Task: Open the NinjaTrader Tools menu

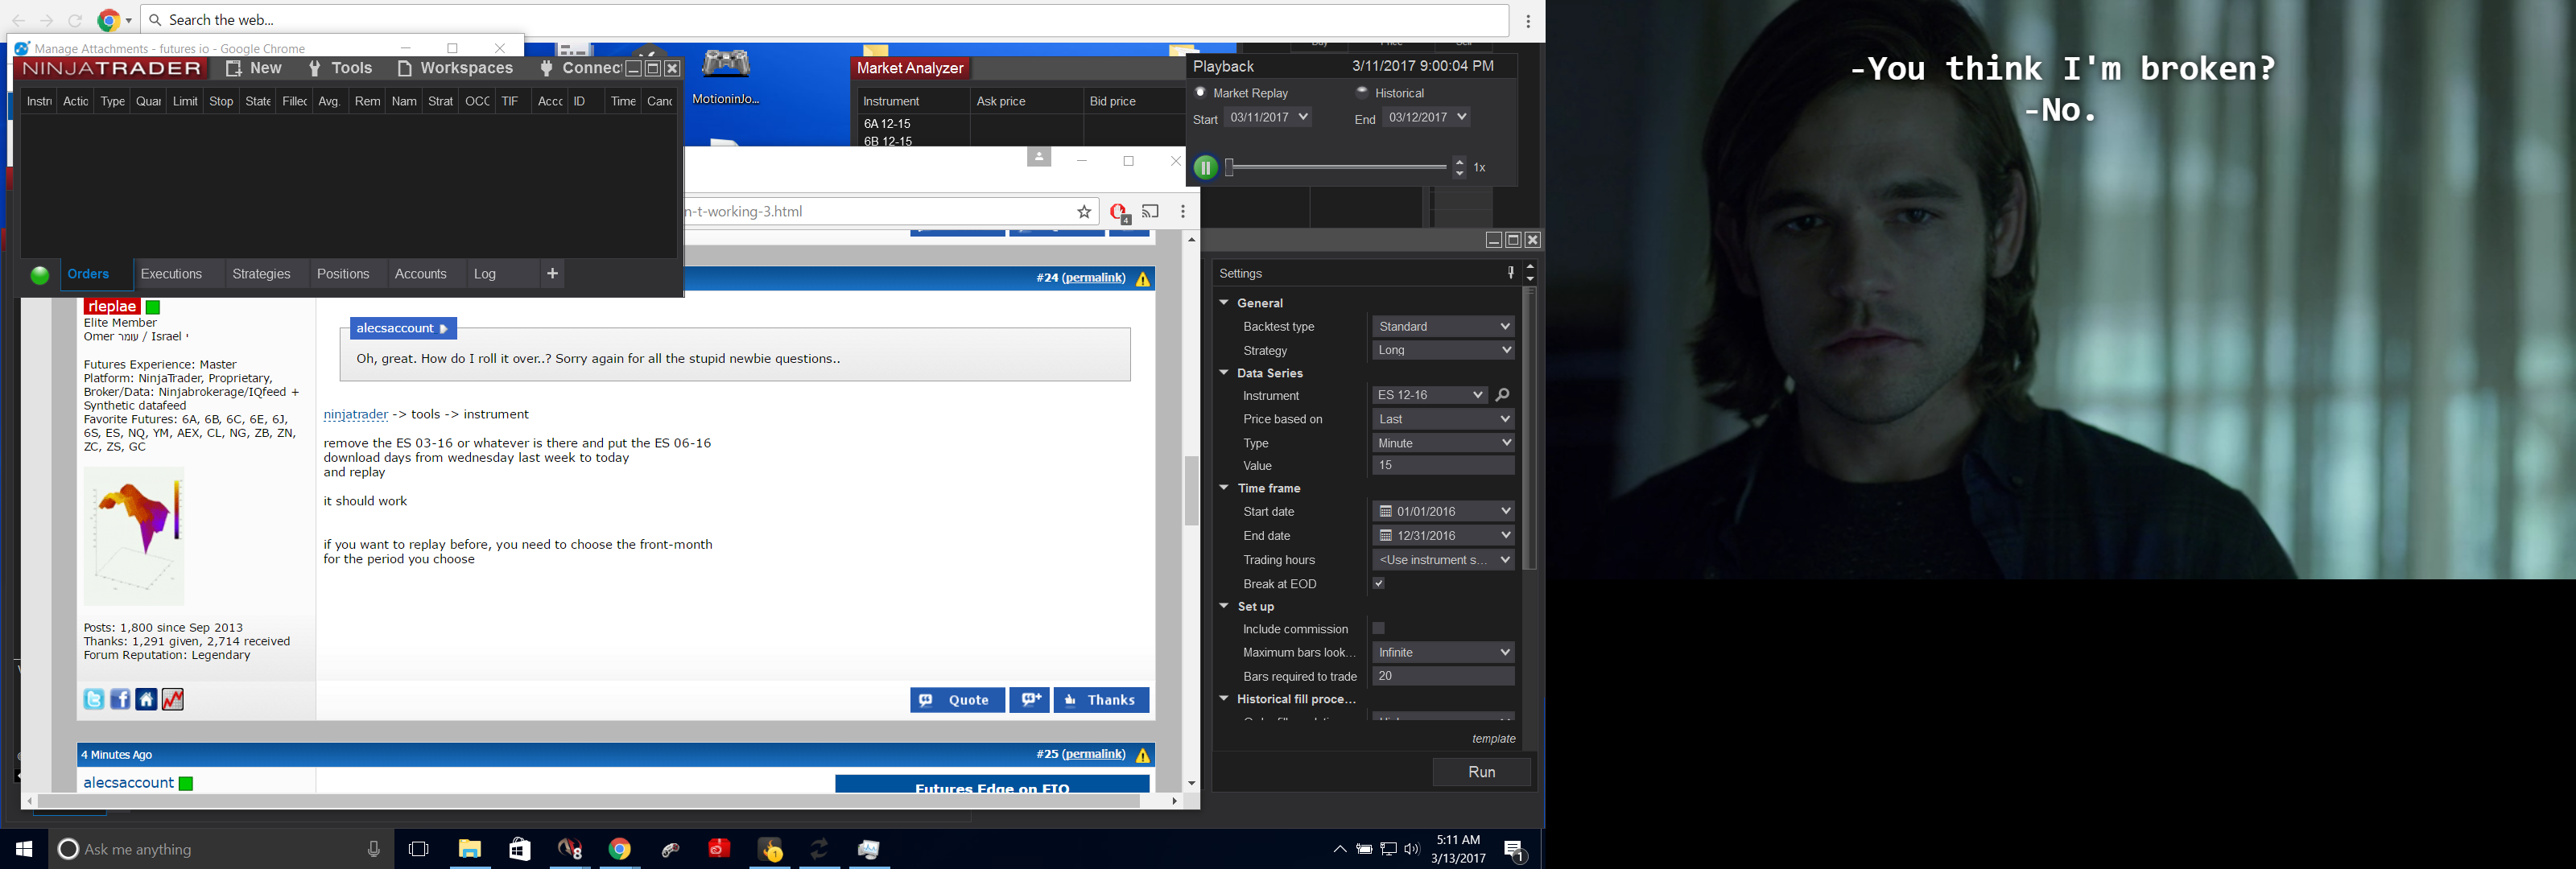Action: [x=341, y=68]
